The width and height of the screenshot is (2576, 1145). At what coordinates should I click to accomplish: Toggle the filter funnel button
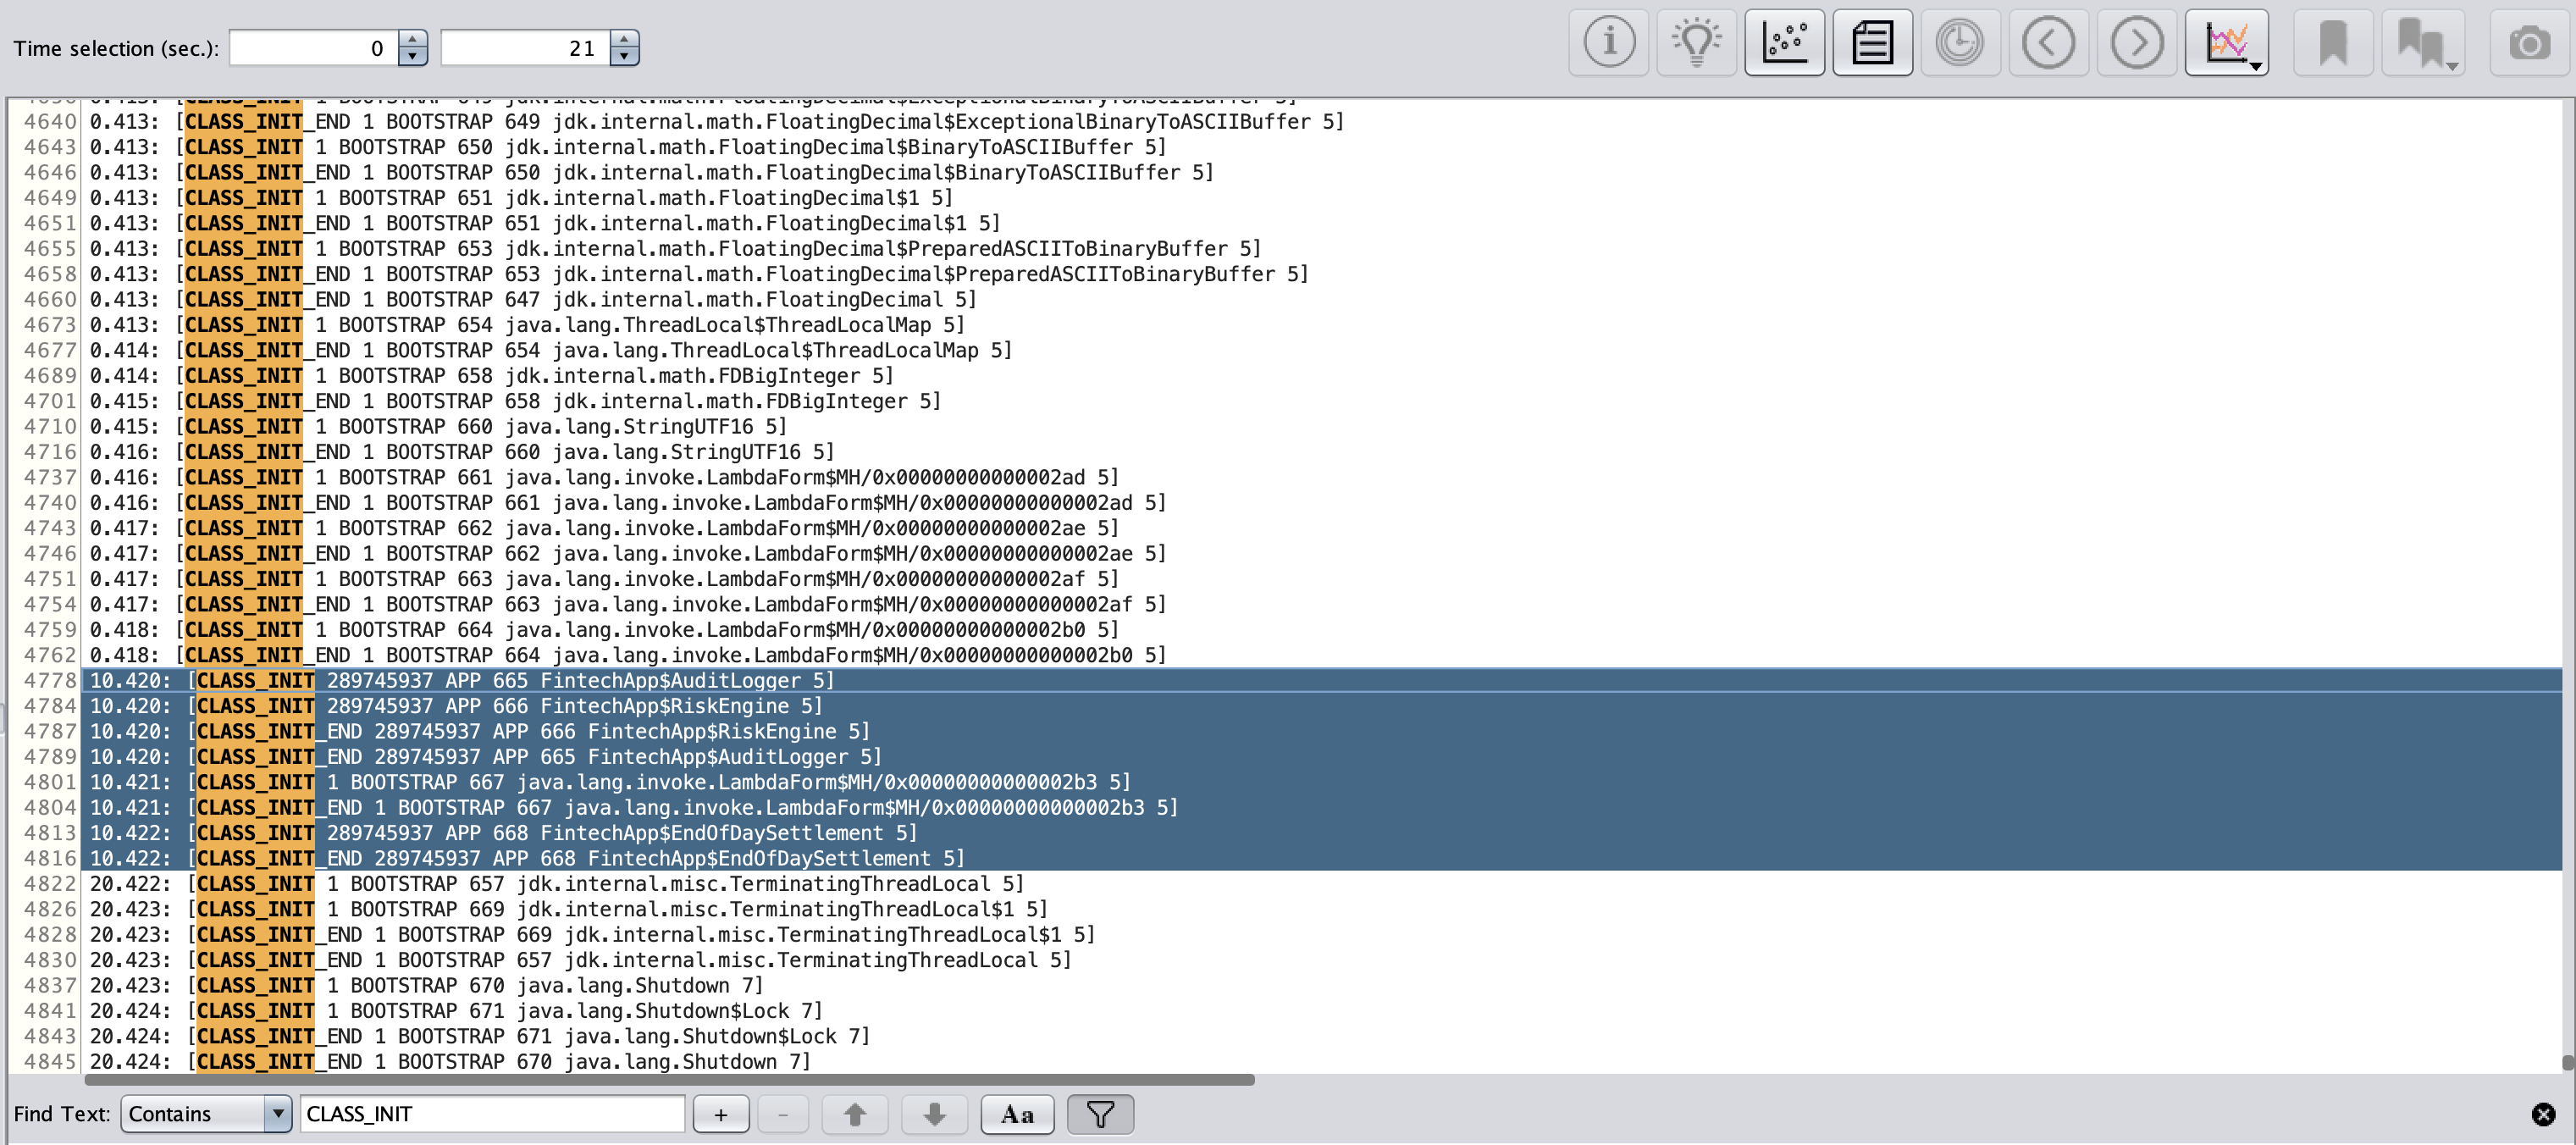[x=1100, y=1114]
